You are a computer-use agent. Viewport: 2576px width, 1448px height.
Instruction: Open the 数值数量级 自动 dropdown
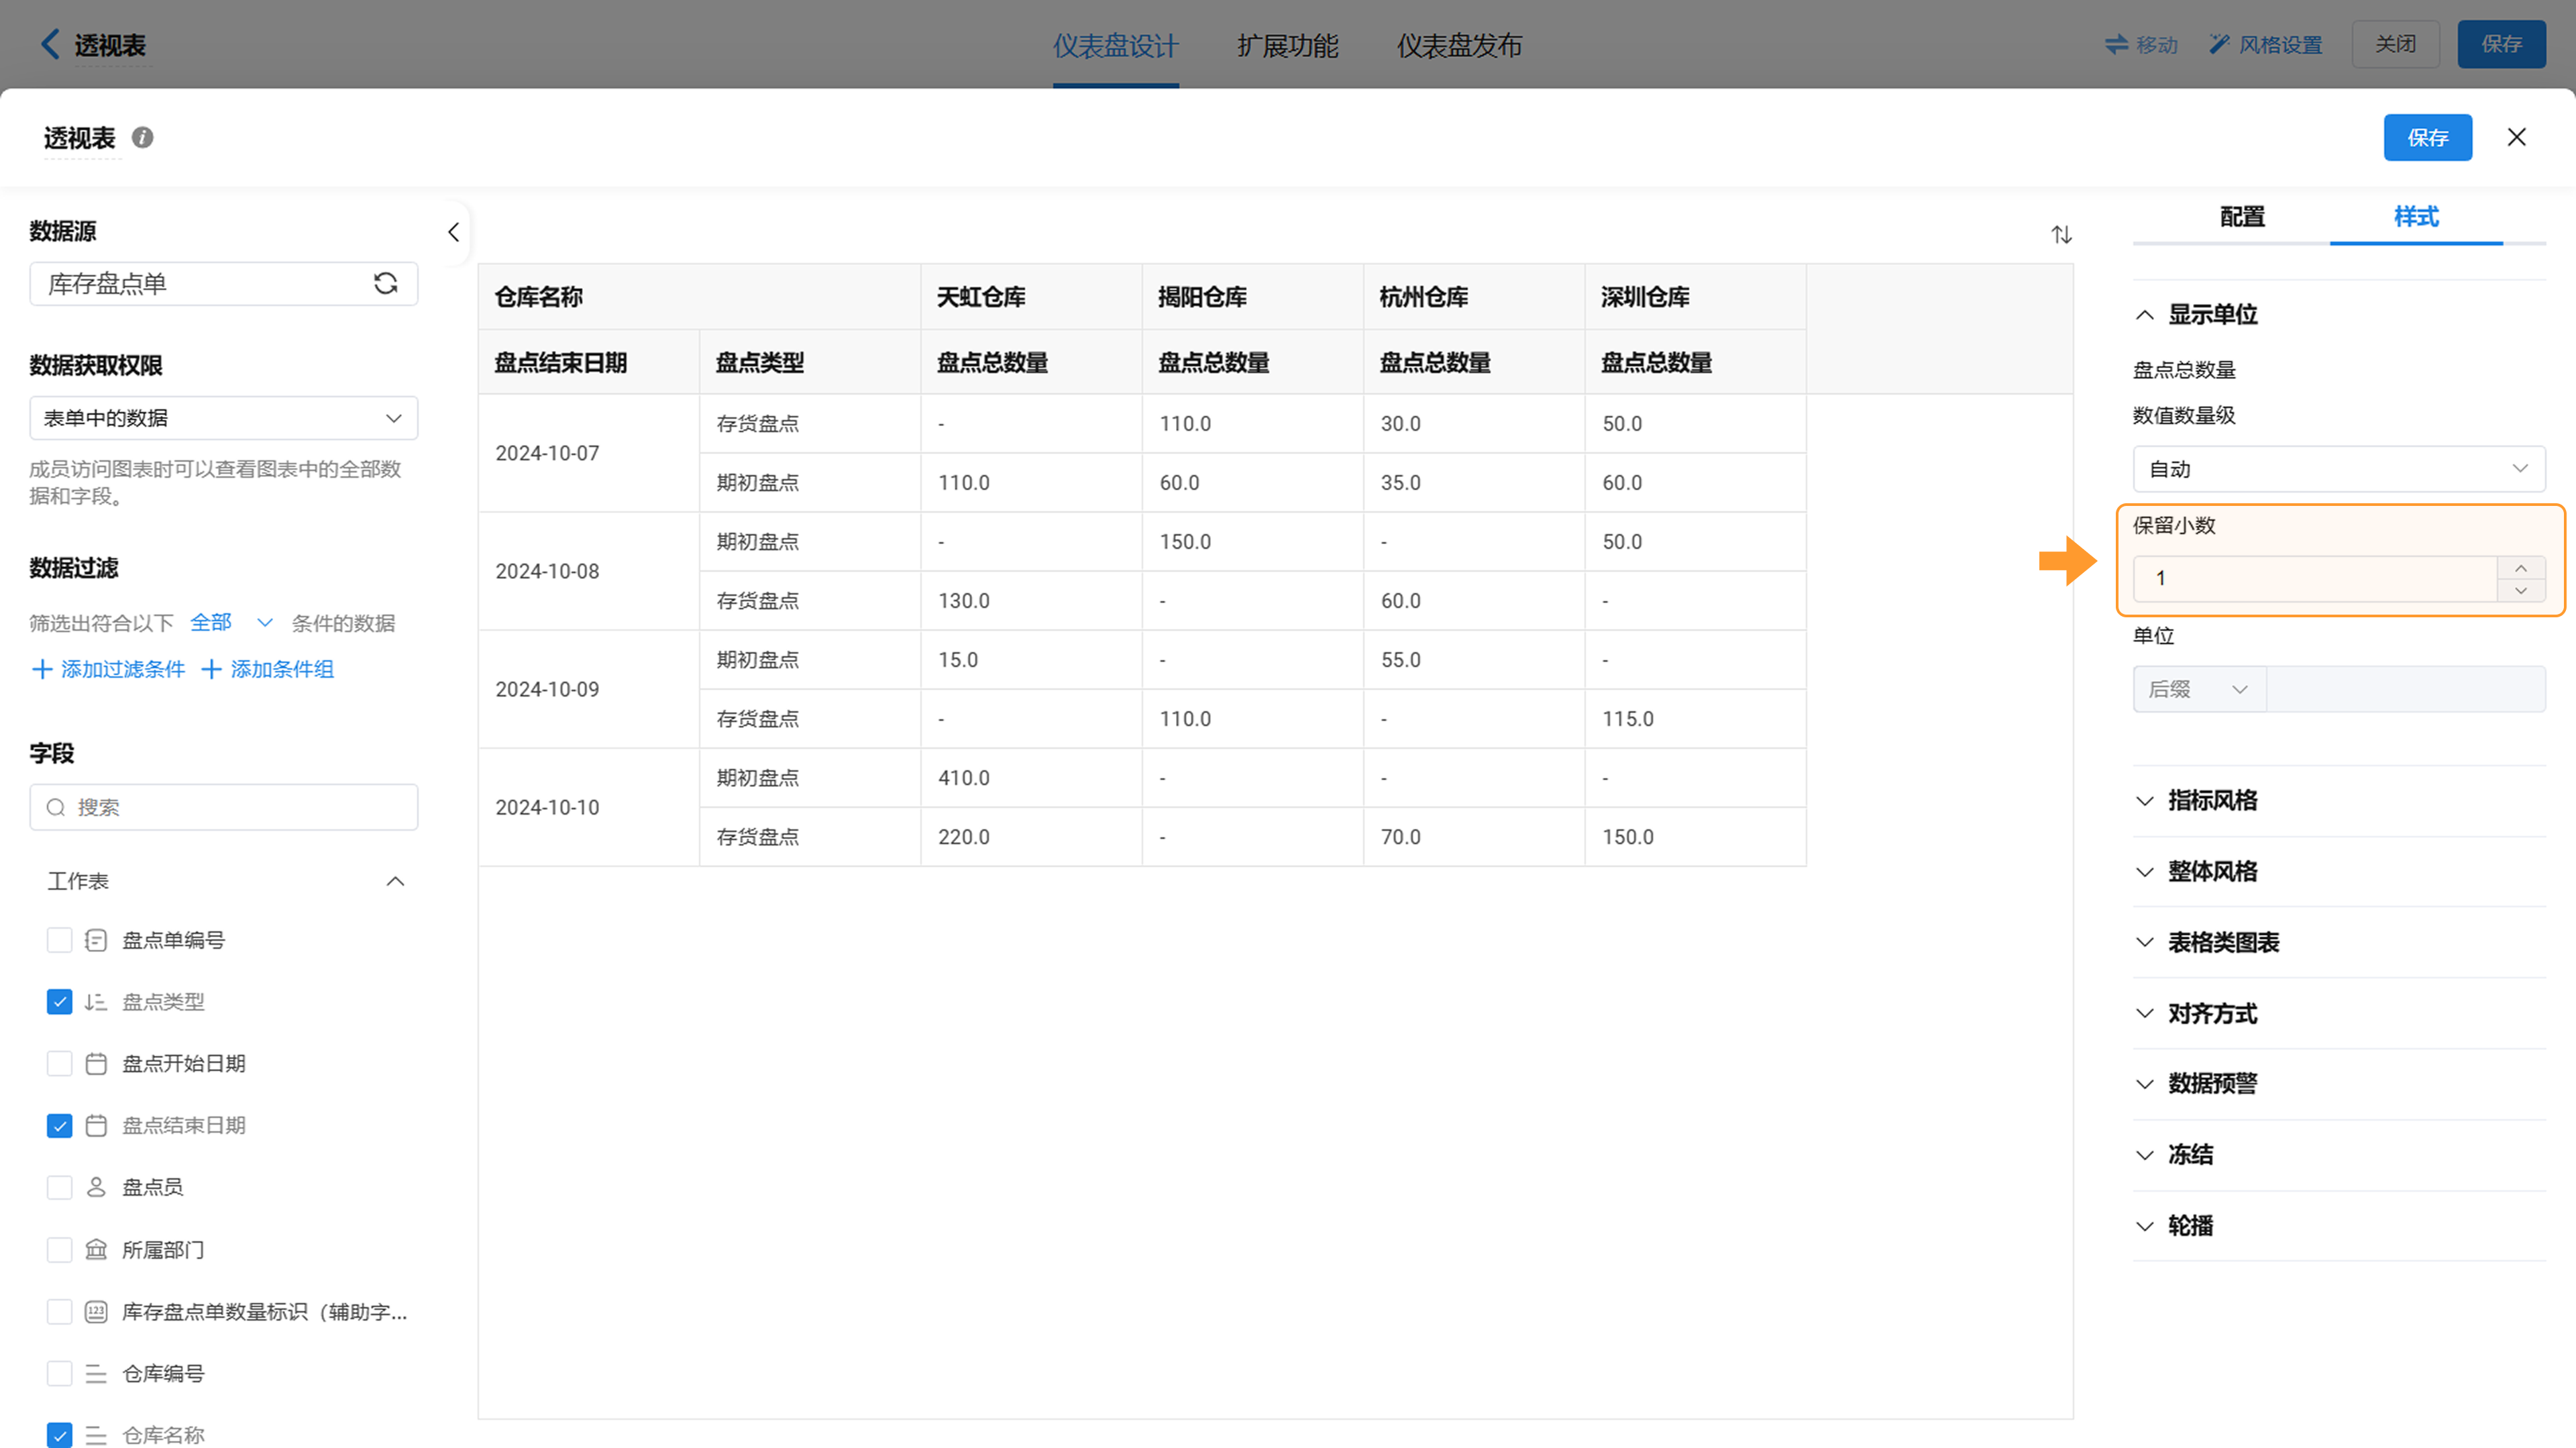[2339, 469]
